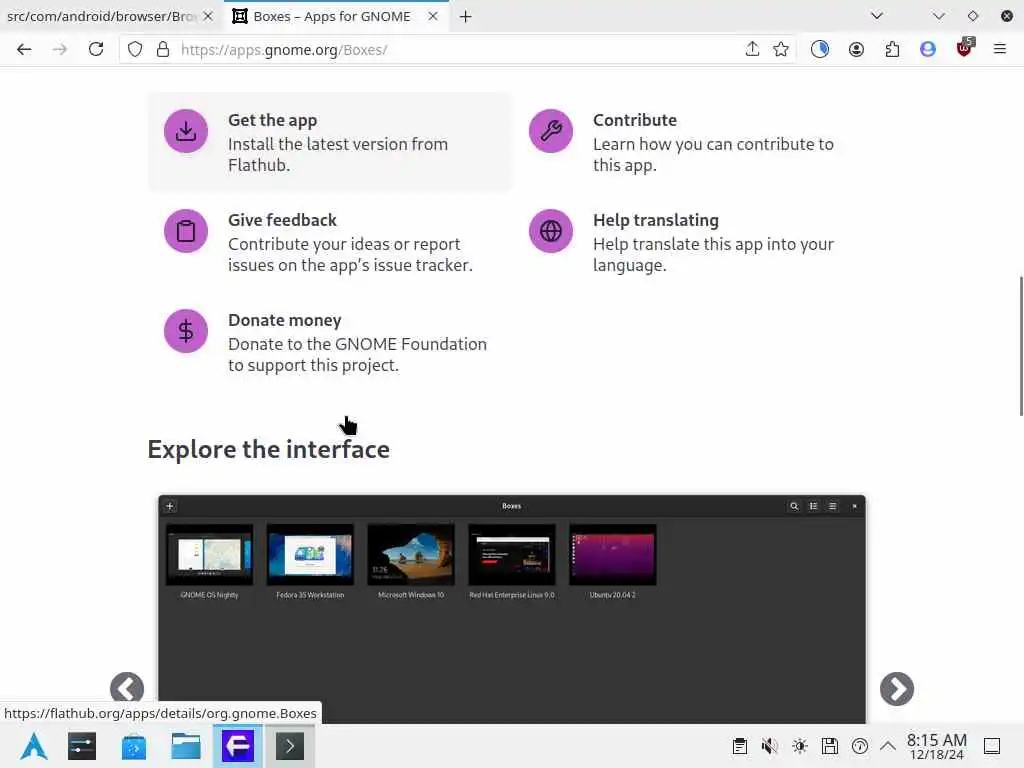Click the Donate money dollar icon
Screen dimensions: 1024x768
click(186, 330)
